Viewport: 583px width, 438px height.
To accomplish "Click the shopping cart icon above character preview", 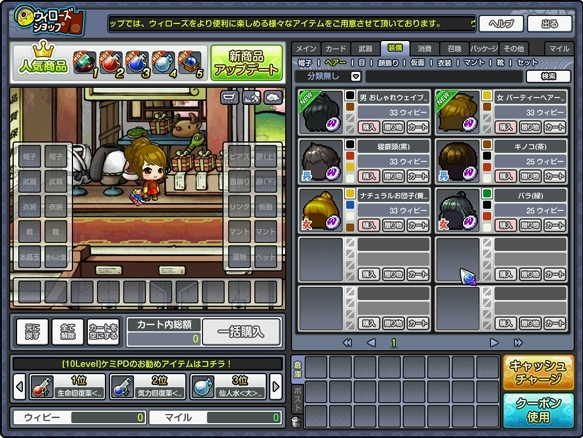I will coord(229,97).
